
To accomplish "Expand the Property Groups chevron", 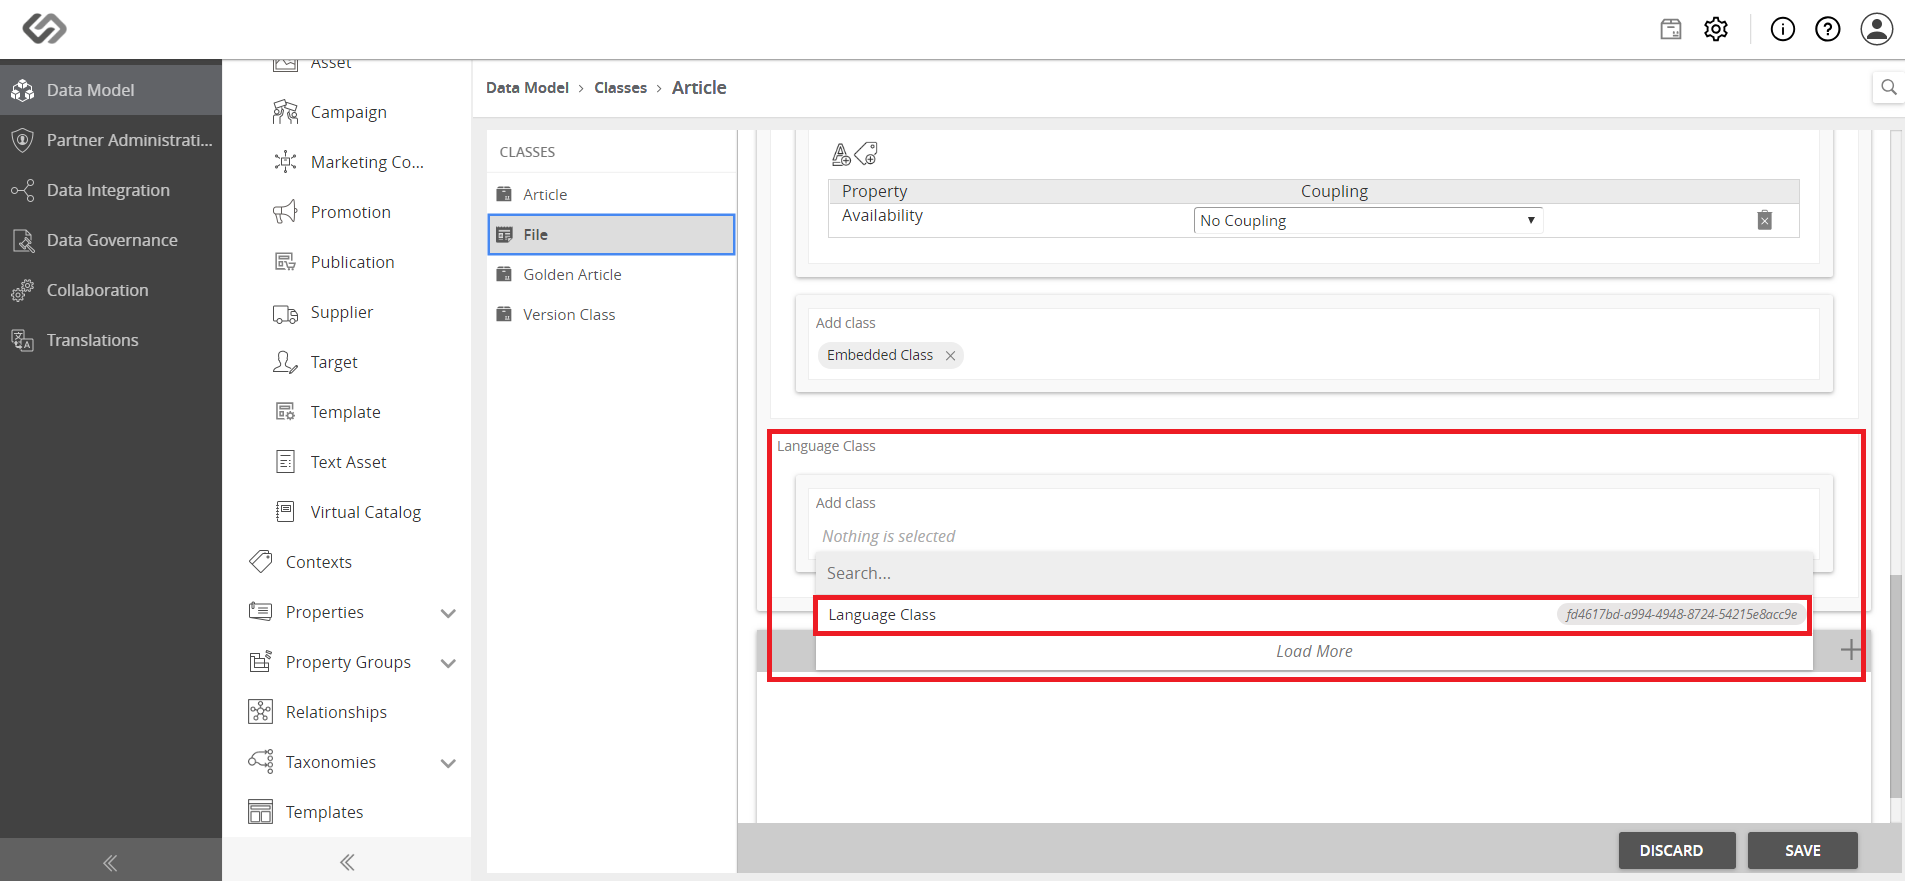I will click(x=448, y=663).
